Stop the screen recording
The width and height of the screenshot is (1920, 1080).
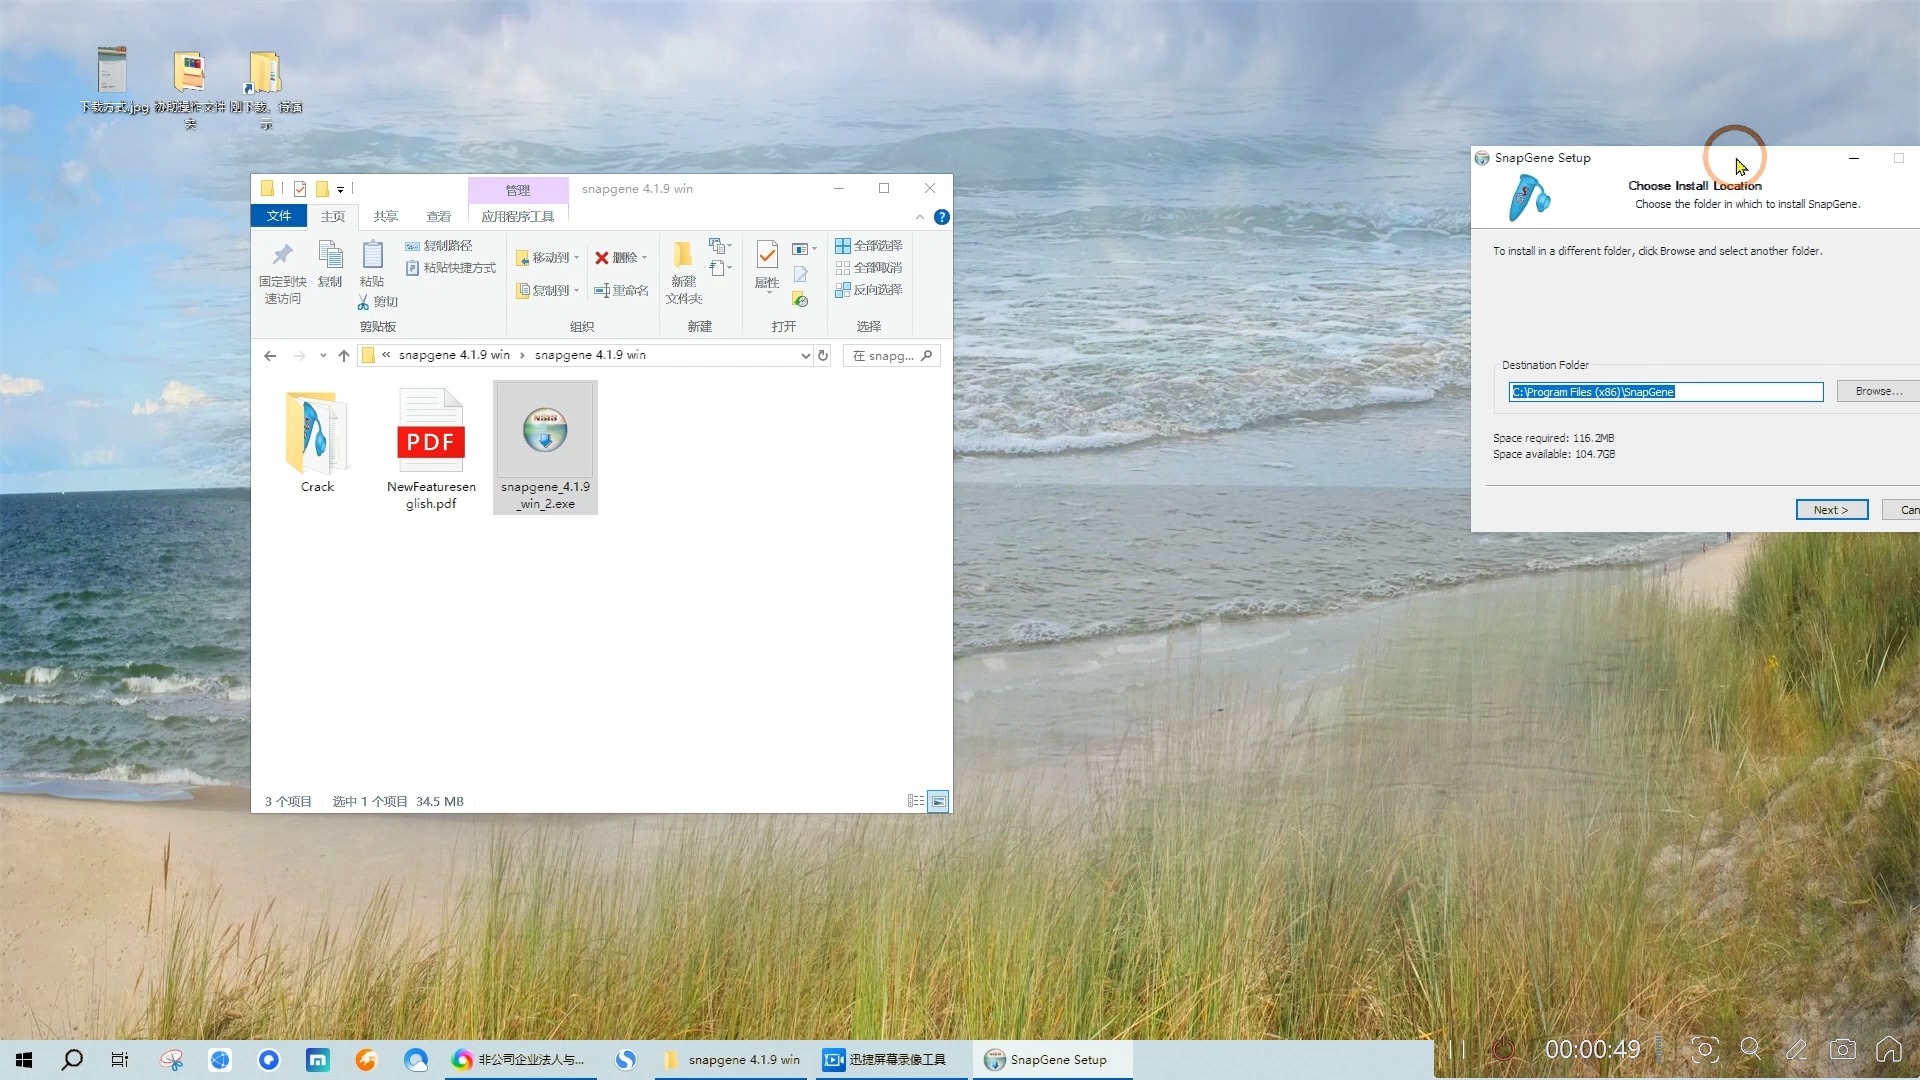click(x=1503, y=1050)
